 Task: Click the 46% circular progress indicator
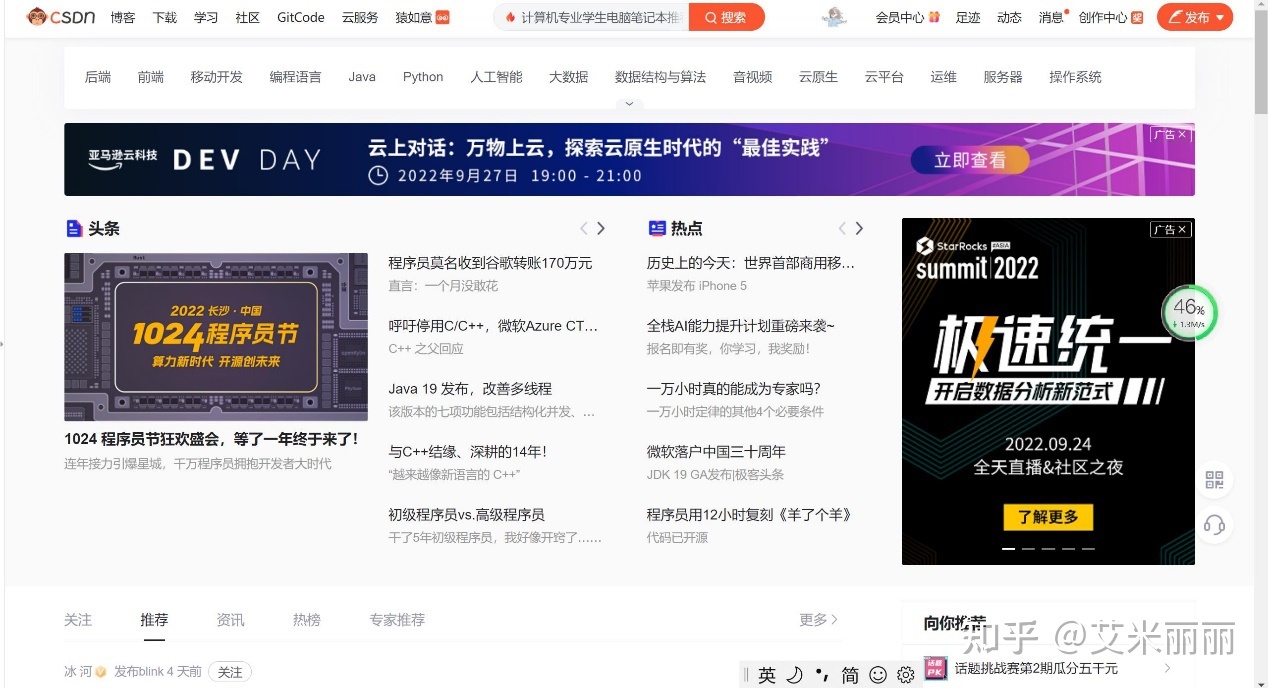(1189, 313)
